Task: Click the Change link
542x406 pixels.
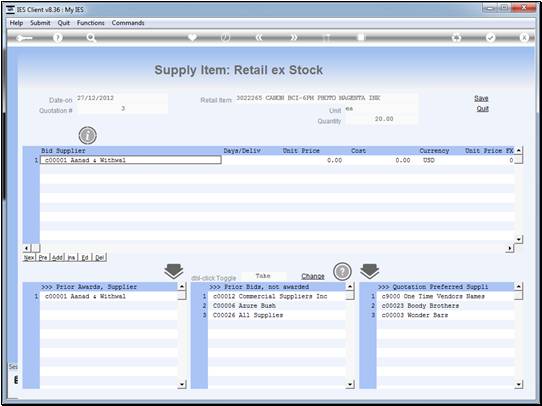Action: point(313,276)
